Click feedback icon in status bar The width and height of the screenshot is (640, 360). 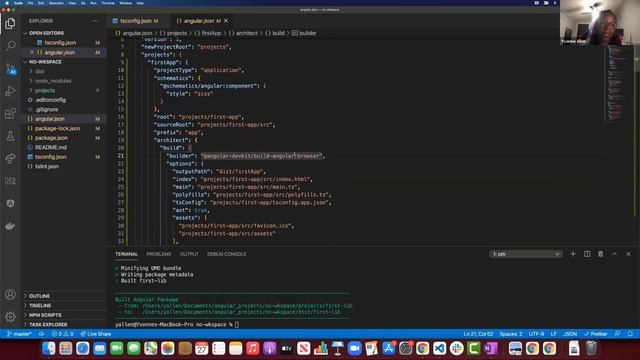(618, 334)
